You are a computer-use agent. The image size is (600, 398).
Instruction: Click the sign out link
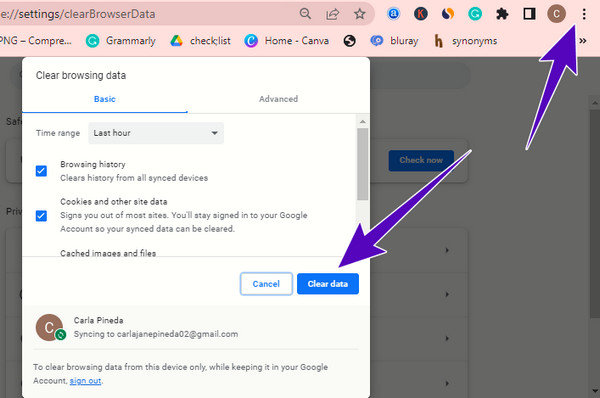(85, 381)
